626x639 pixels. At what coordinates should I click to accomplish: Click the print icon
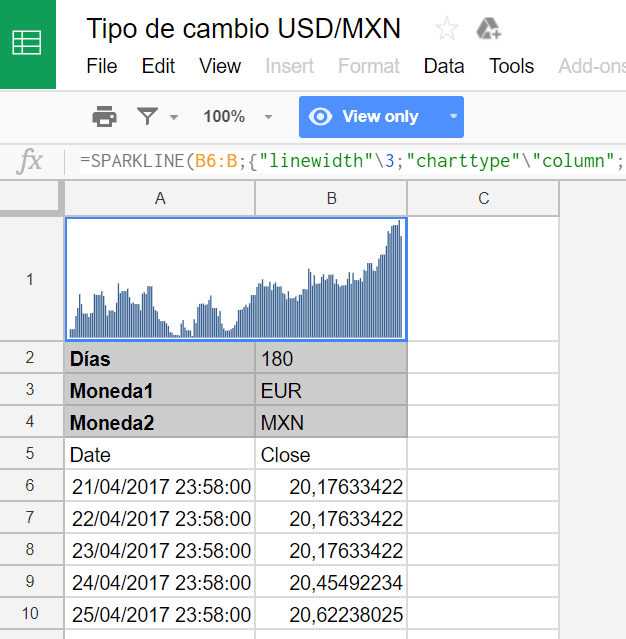[104, 117]
